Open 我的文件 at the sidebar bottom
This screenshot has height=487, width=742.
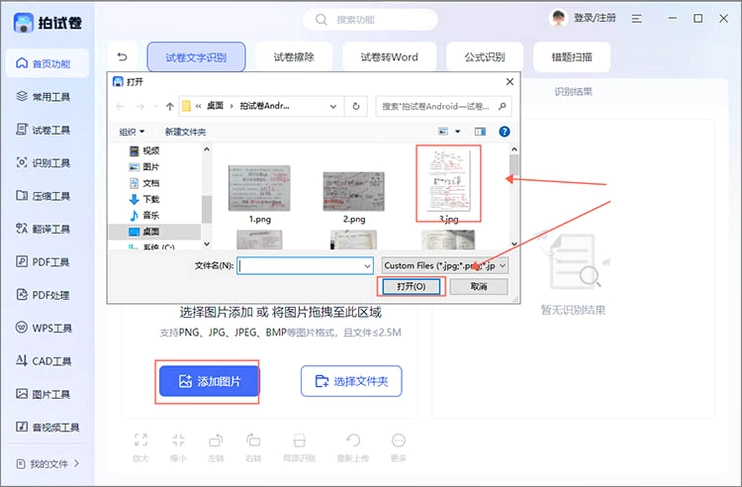click(47, 464)
